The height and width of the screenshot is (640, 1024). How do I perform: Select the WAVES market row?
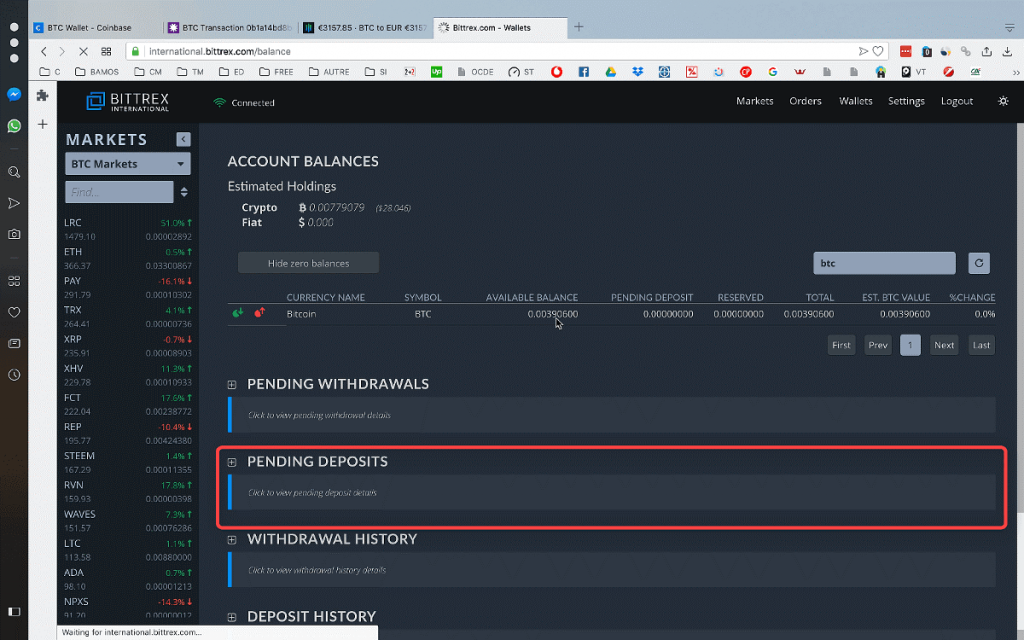(x=128, y=521)
